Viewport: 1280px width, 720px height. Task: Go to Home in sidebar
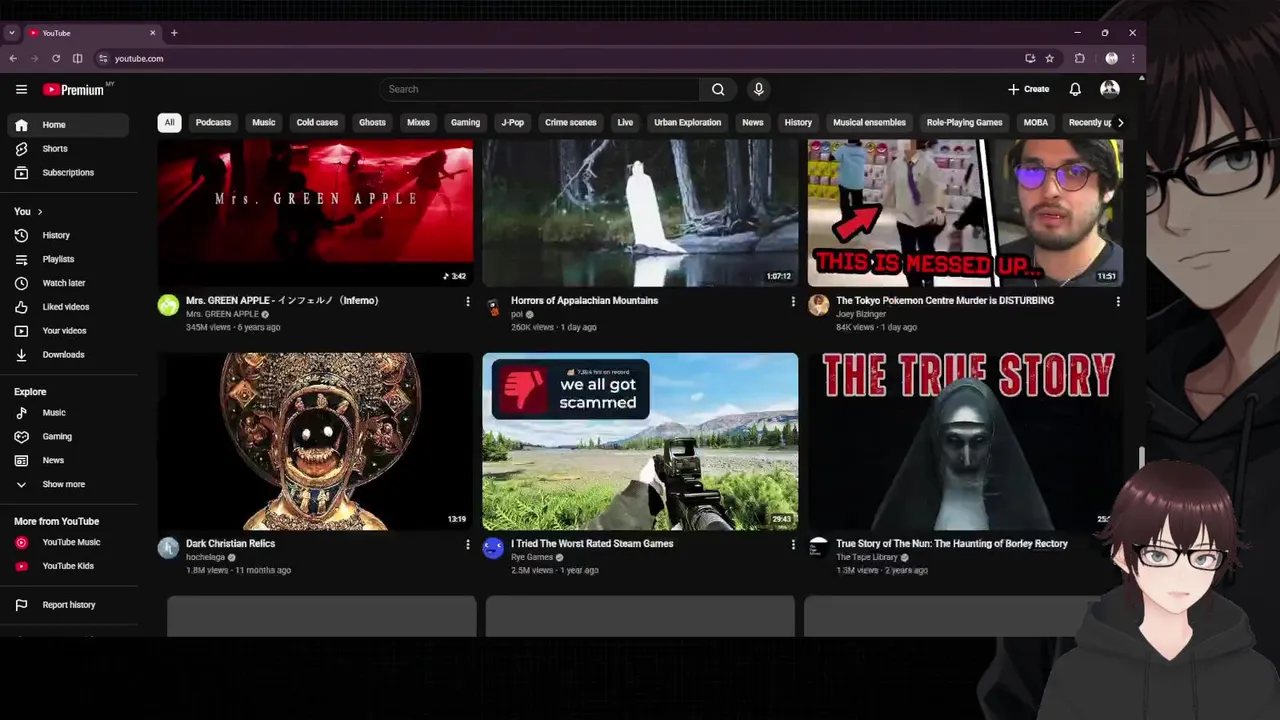(68, 125)
